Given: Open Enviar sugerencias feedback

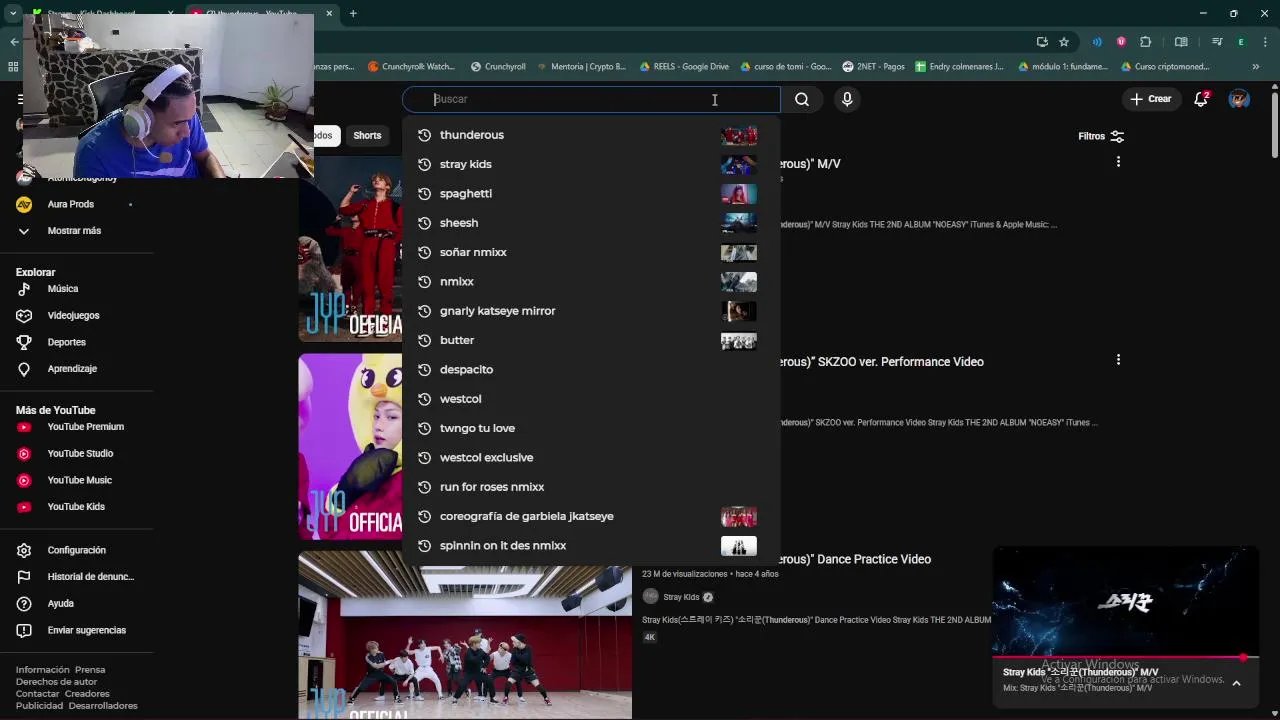Looking at the screenshot, I should (86, 631).
